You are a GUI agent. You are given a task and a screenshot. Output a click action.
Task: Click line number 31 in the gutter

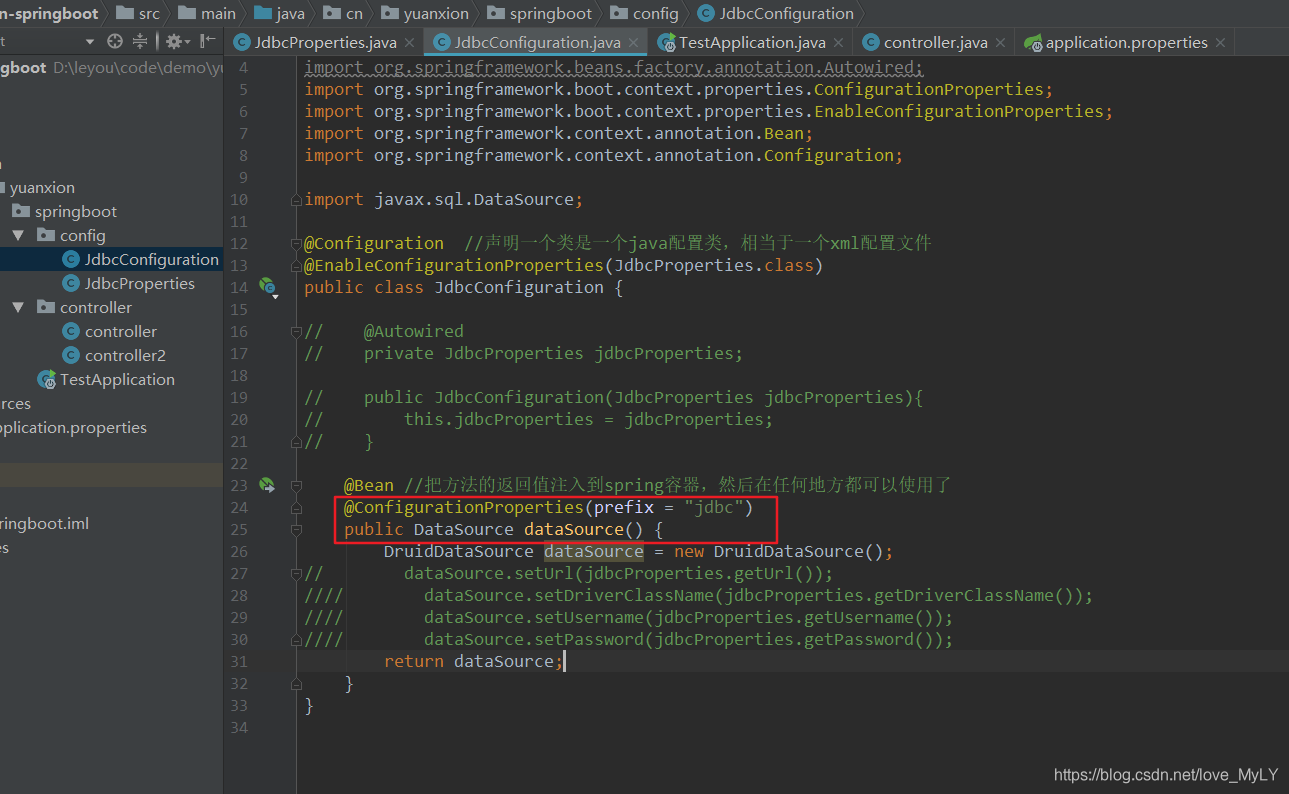pos(238,661)
